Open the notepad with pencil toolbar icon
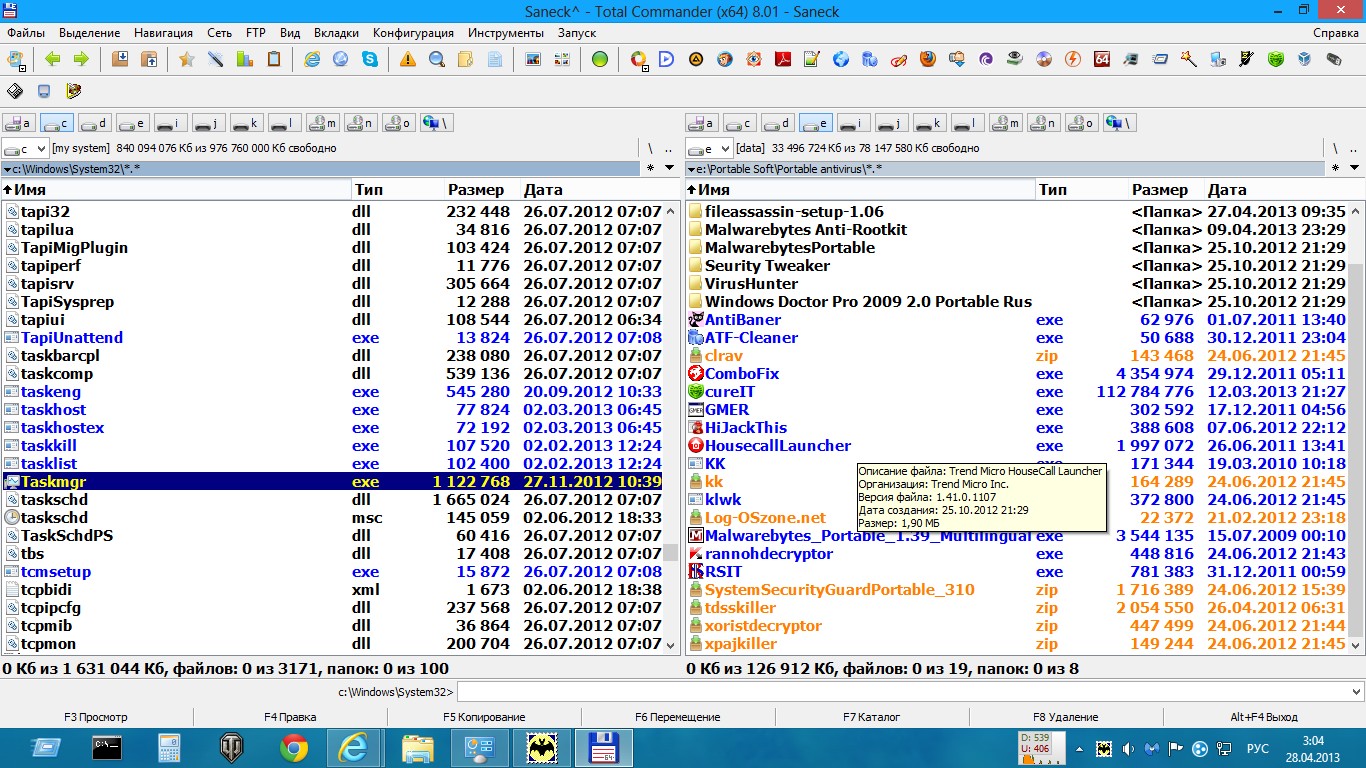Viewport: 1366px width, 768px height. click(811, 59)
